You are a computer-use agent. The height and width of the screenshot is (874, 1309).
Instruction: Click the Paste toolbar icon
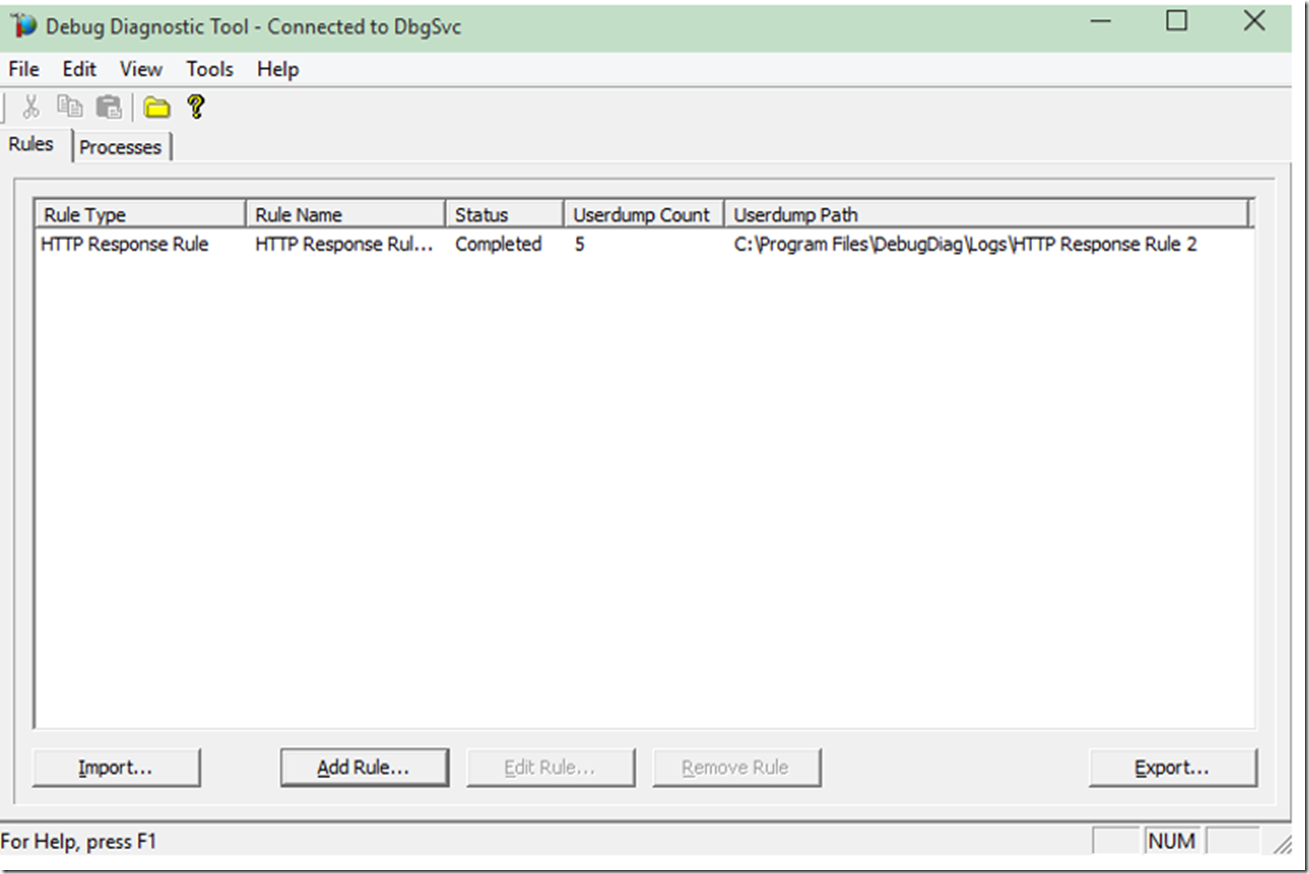click(108, 107)
